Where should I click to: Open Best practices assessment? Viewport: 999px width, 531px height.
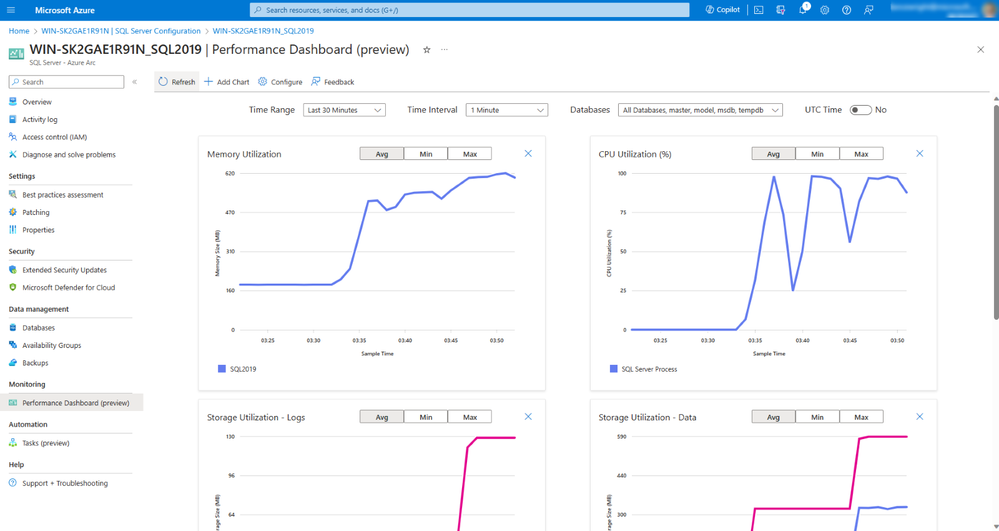62,195
